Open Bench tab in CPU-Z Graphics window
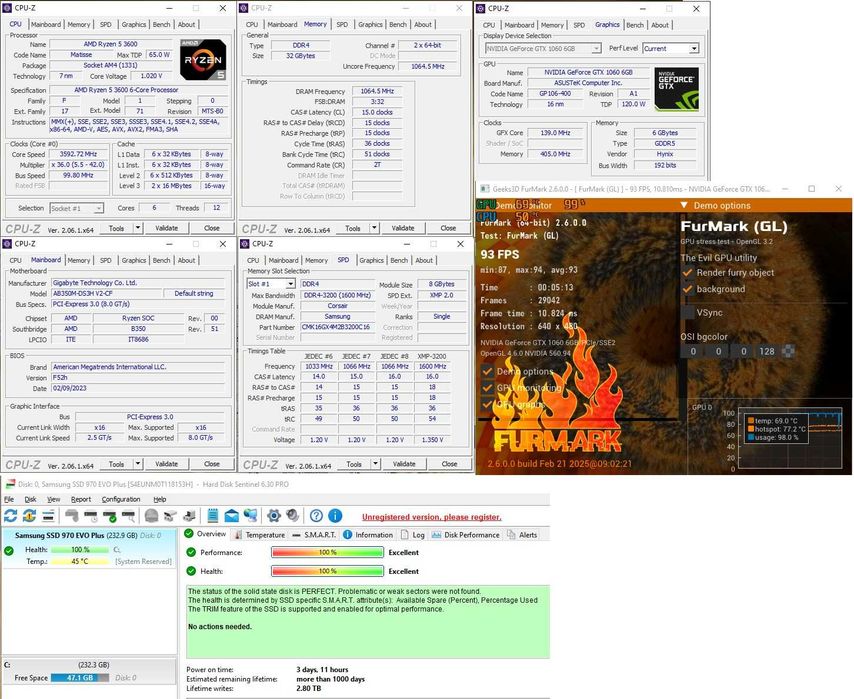 [x=635, y=25]
